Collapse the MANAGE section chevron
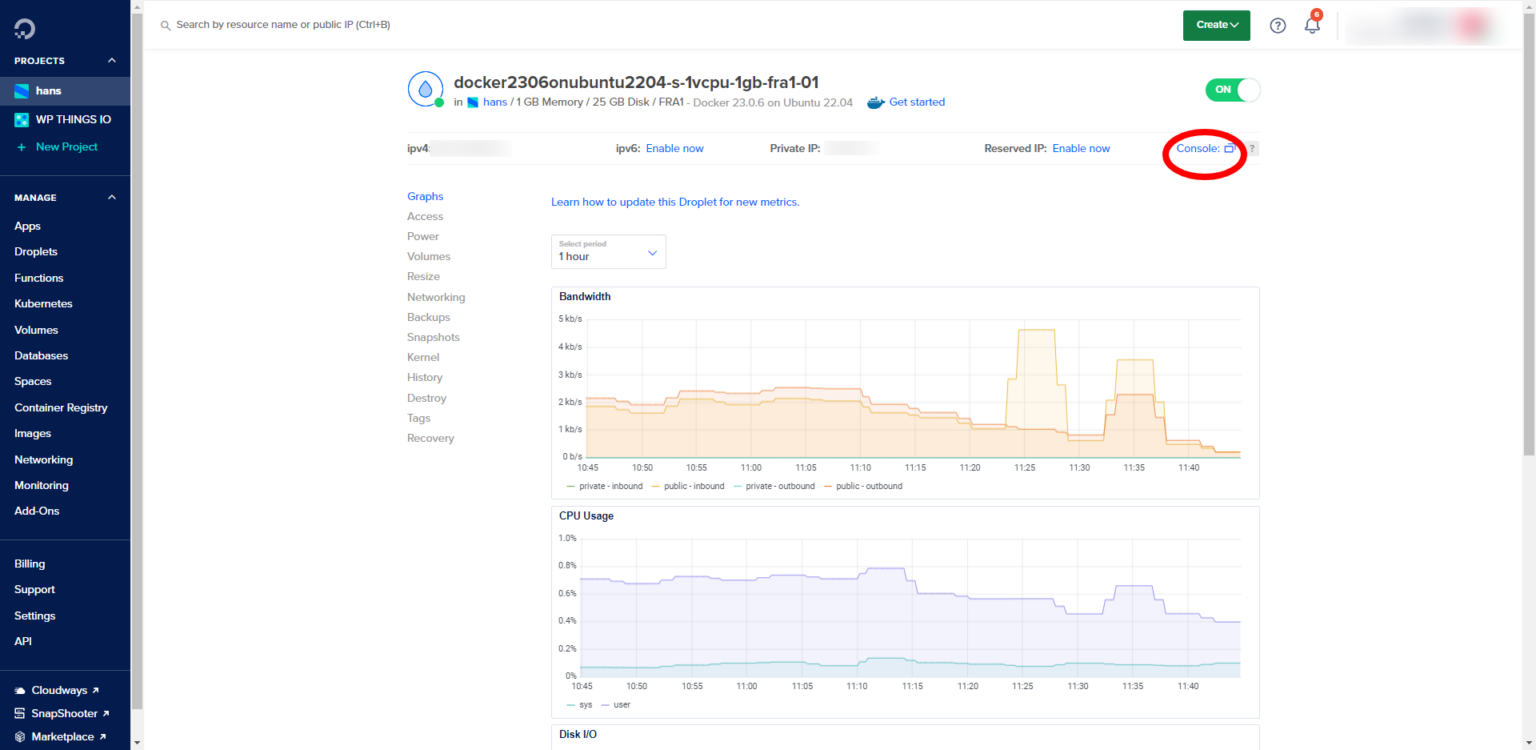Screen dimensions: 1536x750 (111, 197)
